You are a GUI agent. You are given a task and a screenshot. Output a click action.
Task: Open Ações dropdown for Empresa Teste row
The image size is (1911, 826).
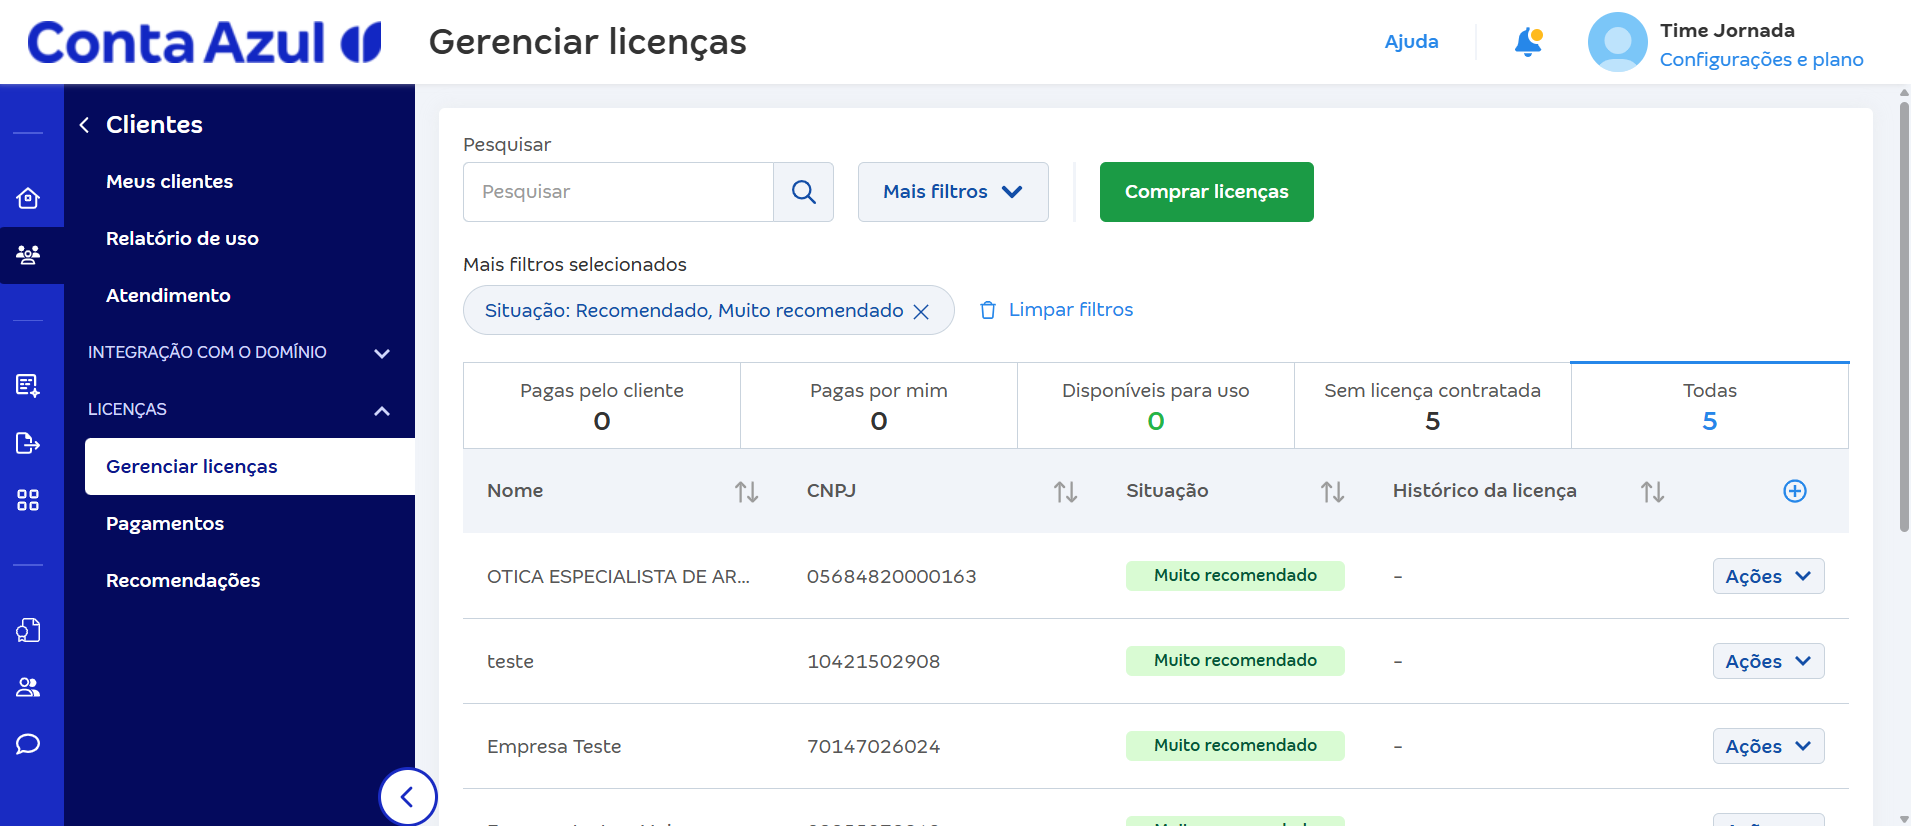pos(1768,746)
